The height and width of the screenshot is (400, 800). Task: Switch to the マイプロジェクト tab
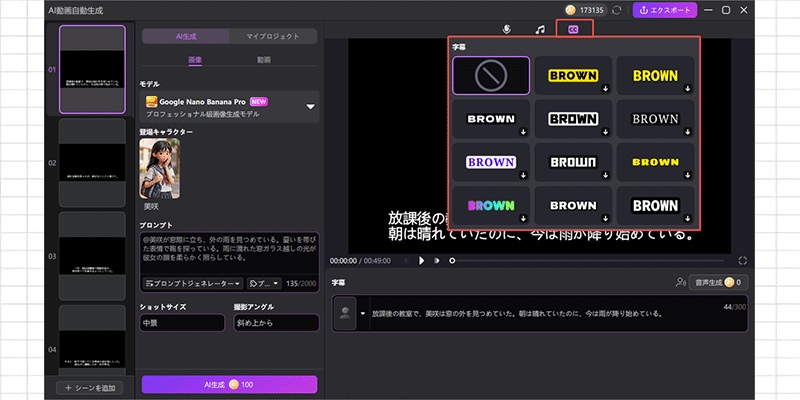(273, 36)
